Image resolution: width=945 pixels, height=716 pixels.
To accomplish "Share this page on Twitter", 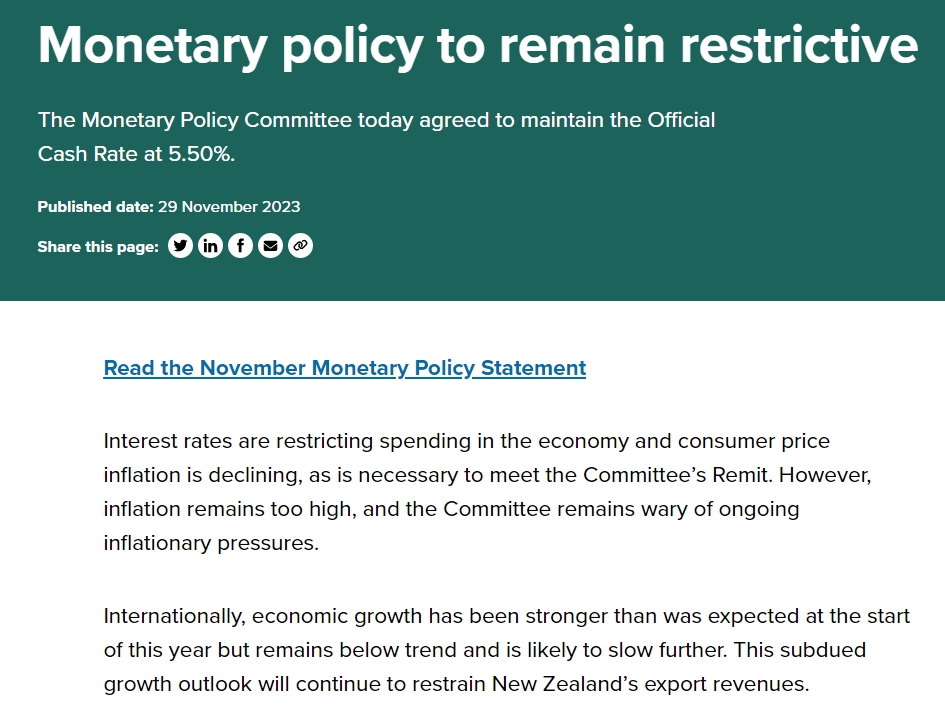I will click(180, 246).
